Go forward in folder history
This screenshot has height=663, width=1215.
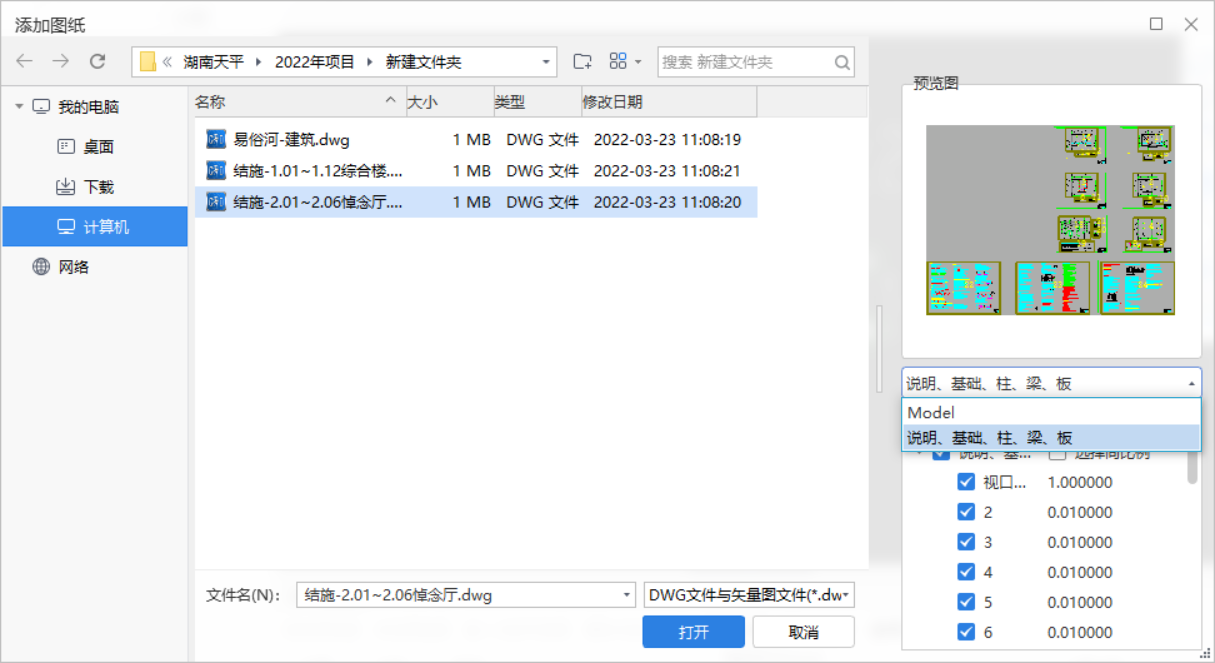click(61, 61)
